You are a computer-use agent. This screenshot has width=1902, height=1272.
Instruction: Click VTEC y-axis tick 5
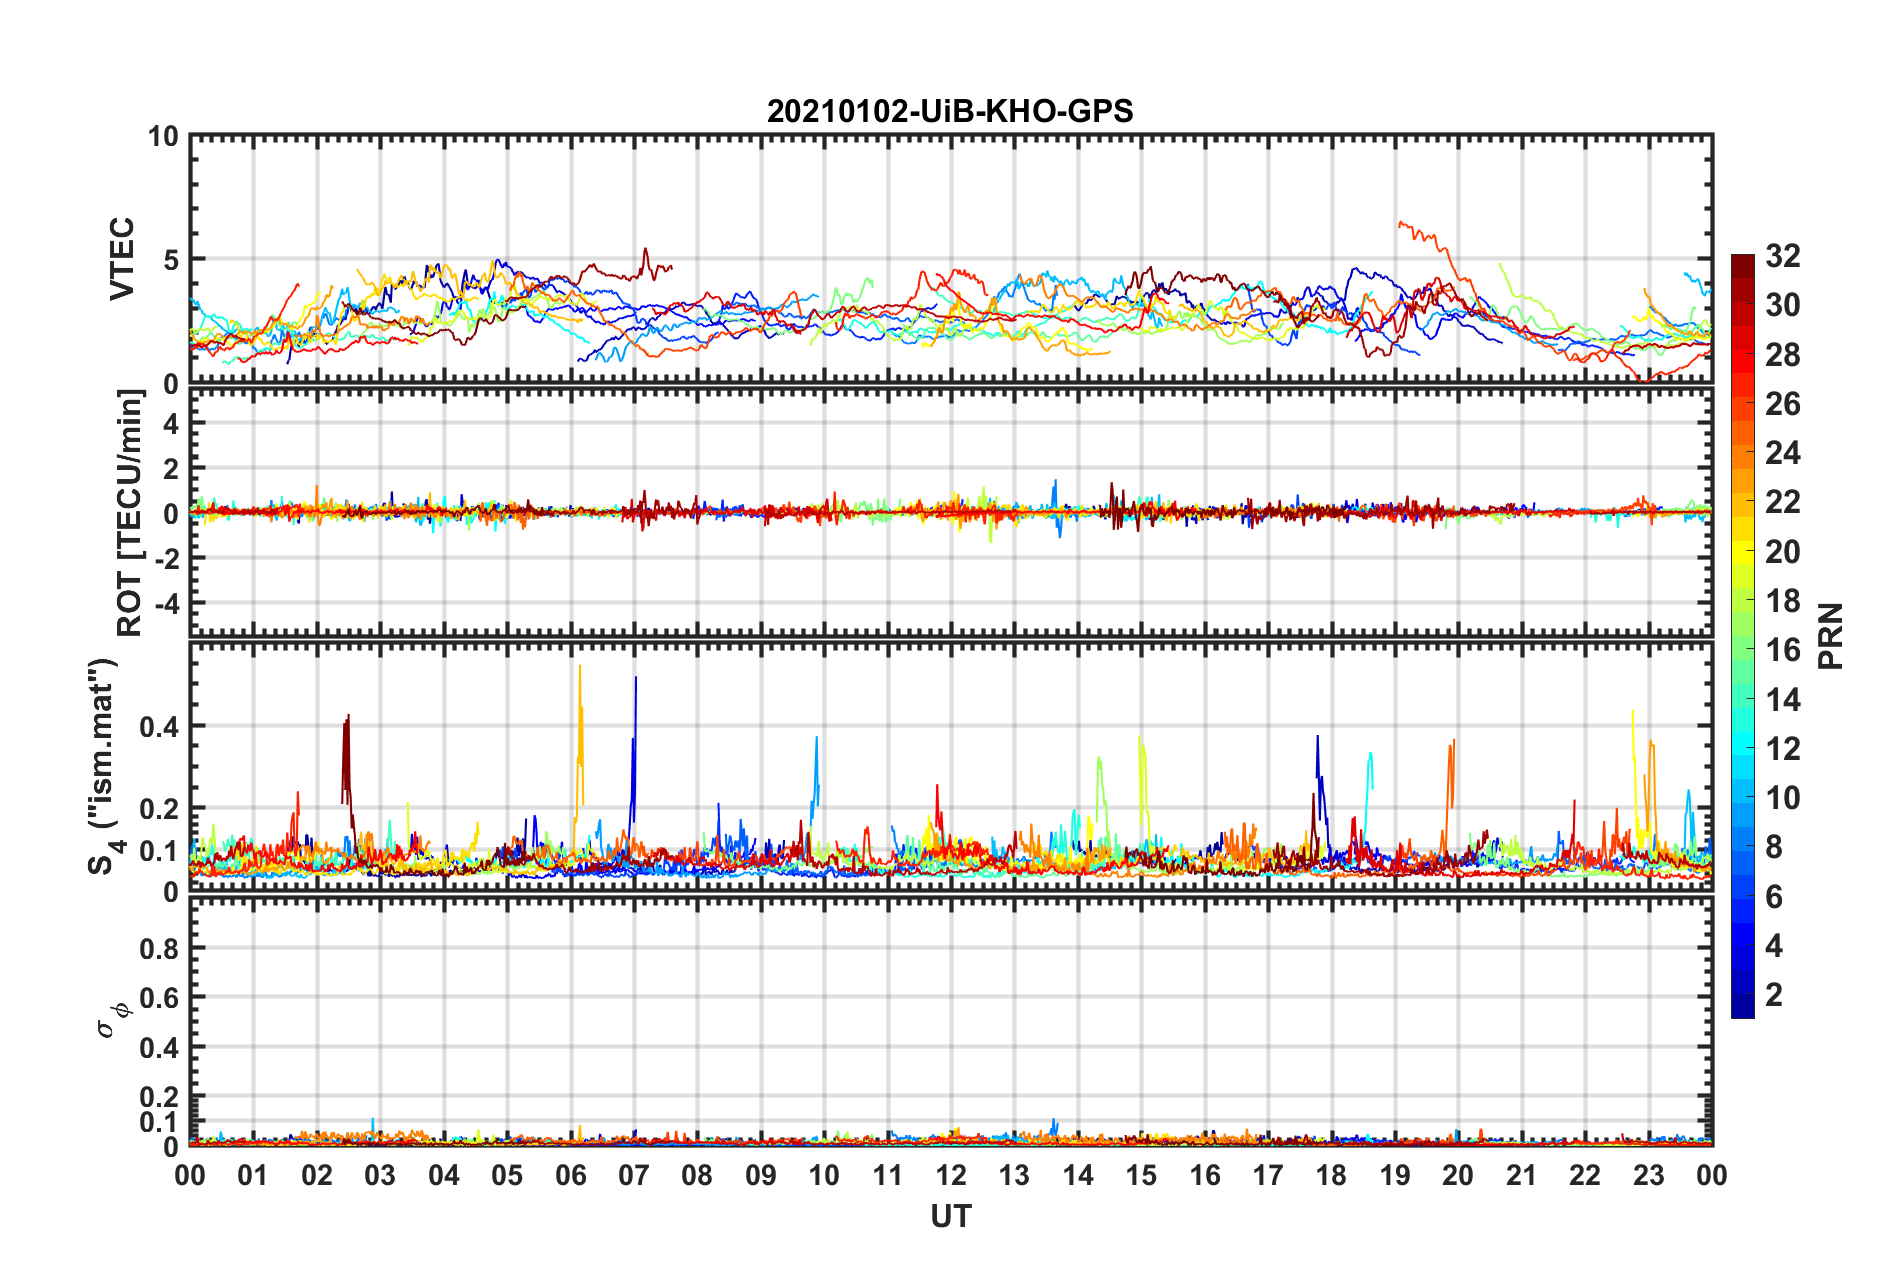point(171,260)
